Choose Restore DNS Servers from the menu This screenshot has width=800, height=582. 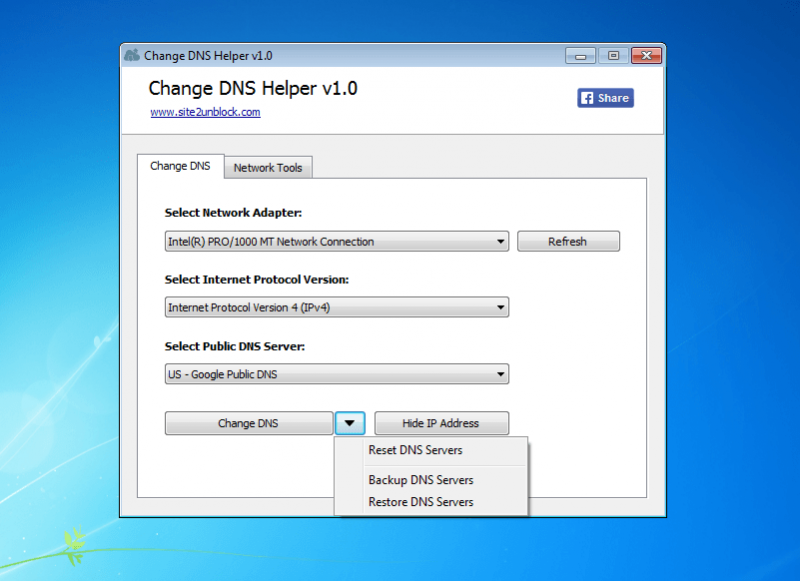(x=420, y=502)
